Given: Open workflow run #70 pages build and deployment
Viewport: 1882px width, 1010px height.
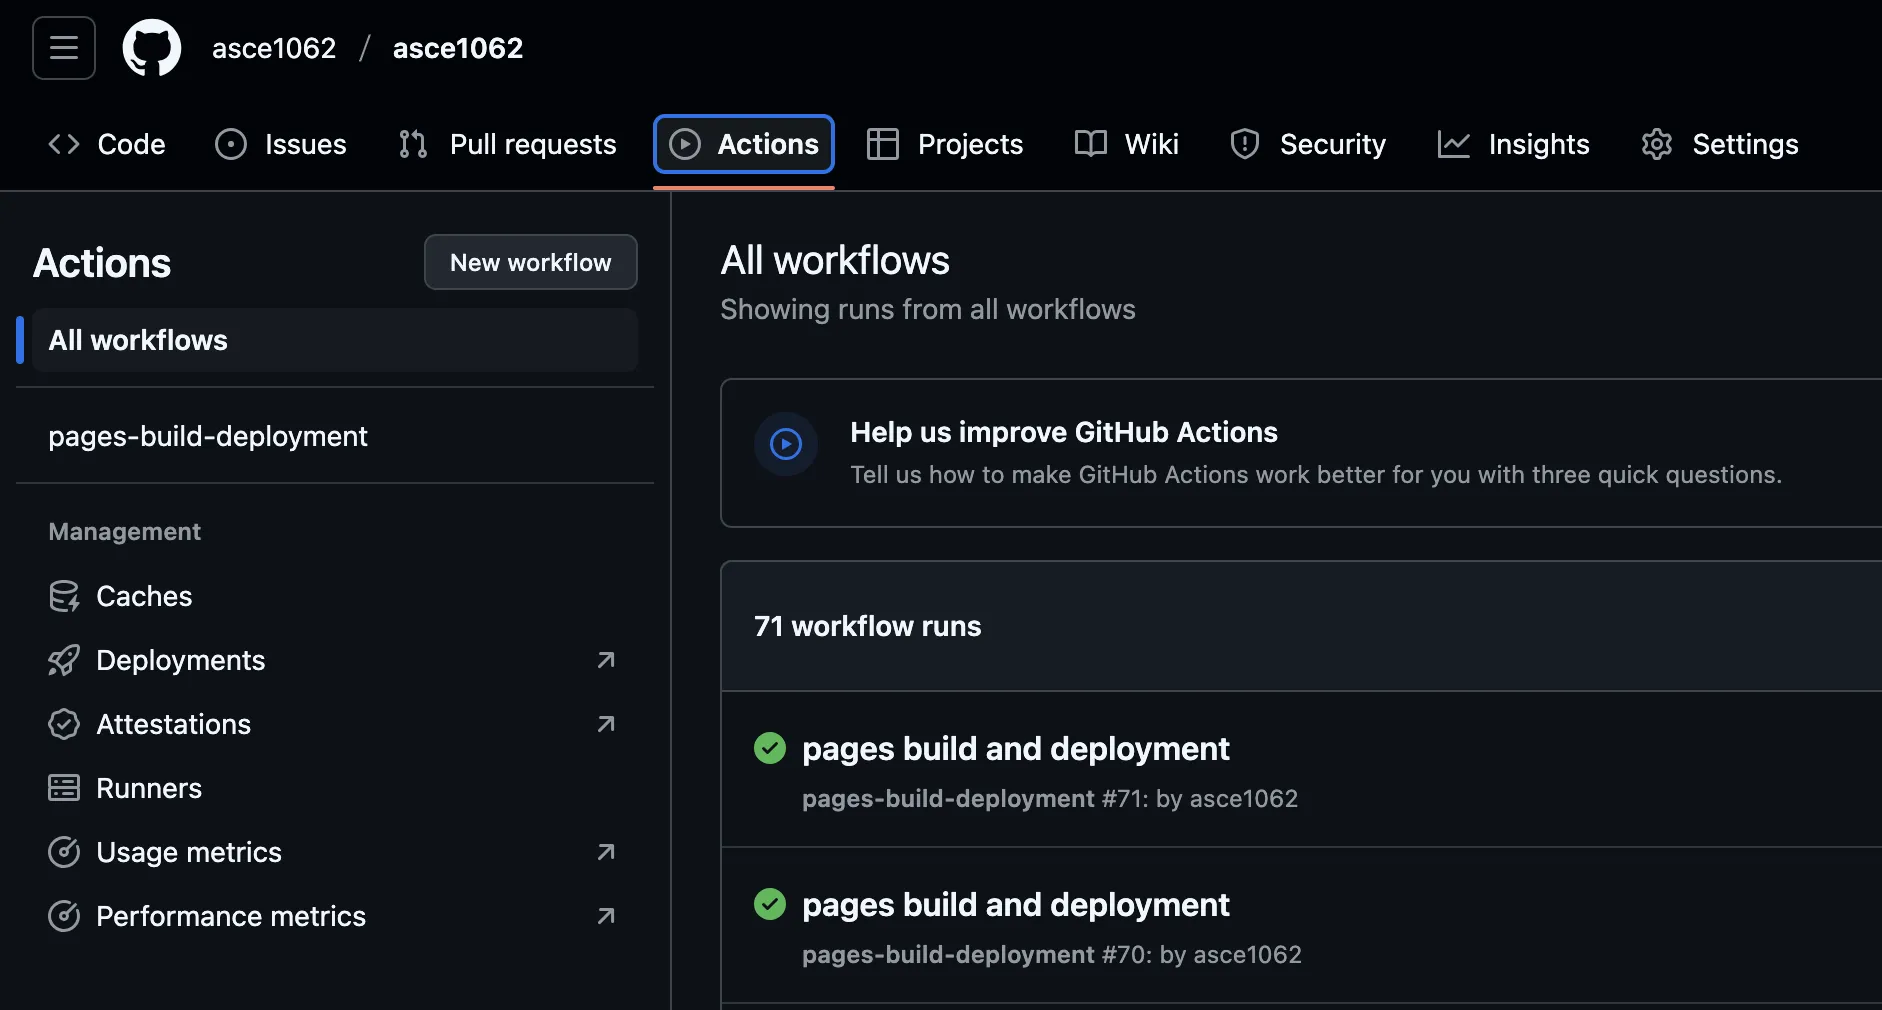Looking at the screenshot, I should click(x=1014, y=905).
